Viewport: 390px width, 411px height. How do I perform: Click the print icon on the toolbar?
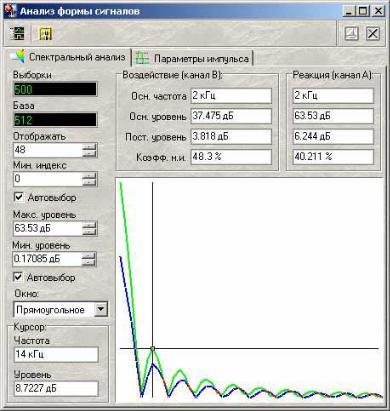pyautogui.click(x=351, y=34)
